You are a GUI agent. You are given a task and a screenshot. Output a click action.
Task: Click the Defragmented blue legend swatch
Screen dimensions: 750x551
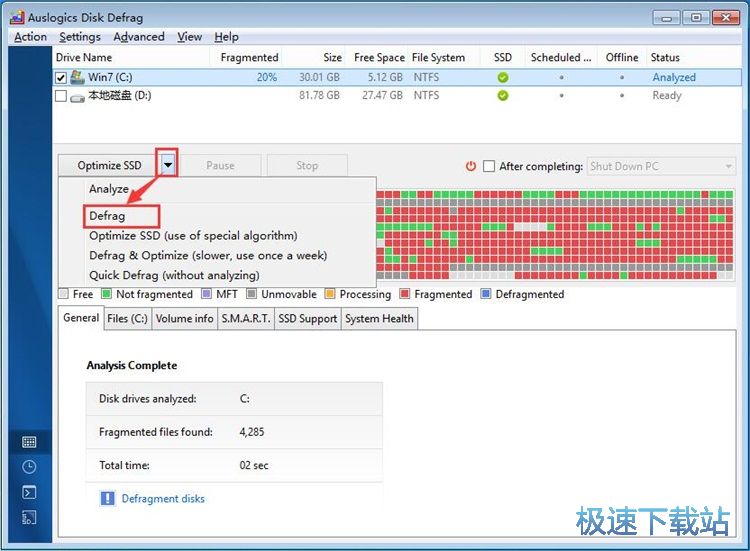[x=485, y=294]
